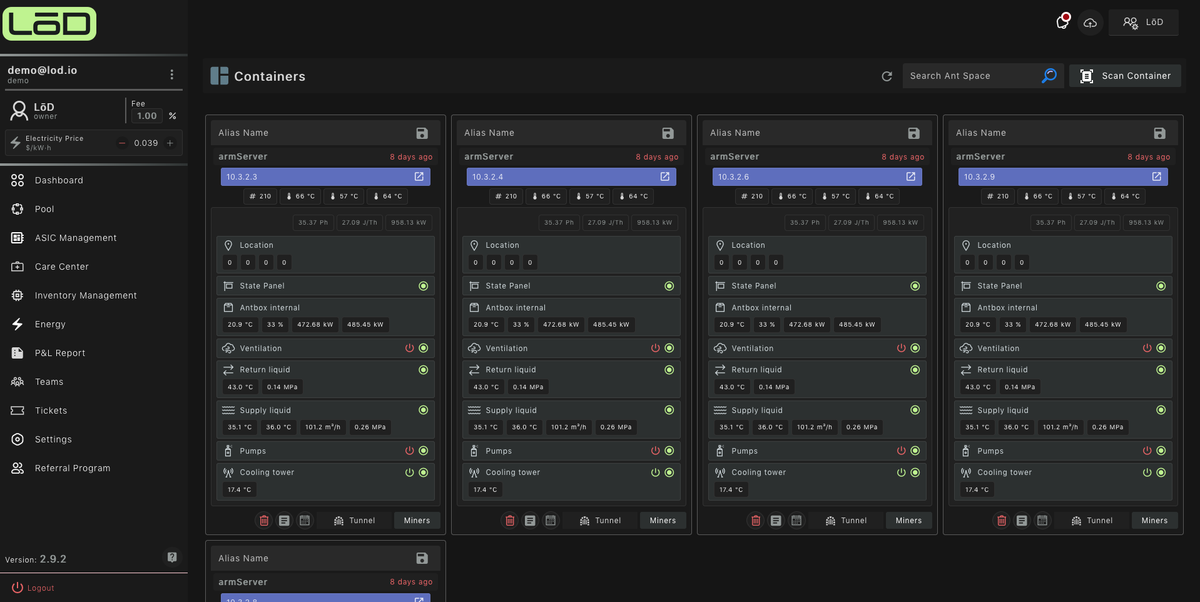Open external link icon for 10.3.2.4
This screenshot has width=1200, height=602.
[x=665, y=176]
